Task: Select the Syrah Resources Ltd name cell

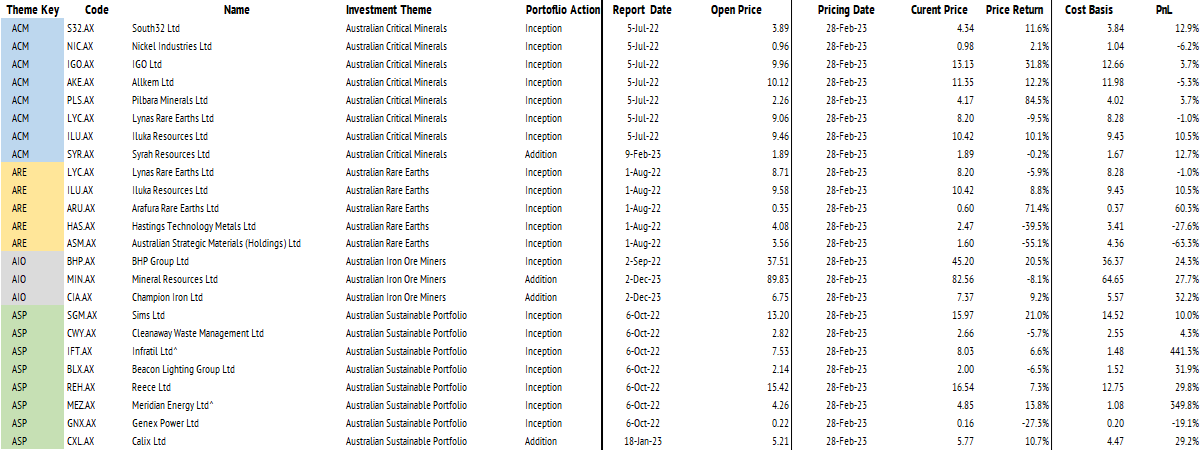Action: 170,154
